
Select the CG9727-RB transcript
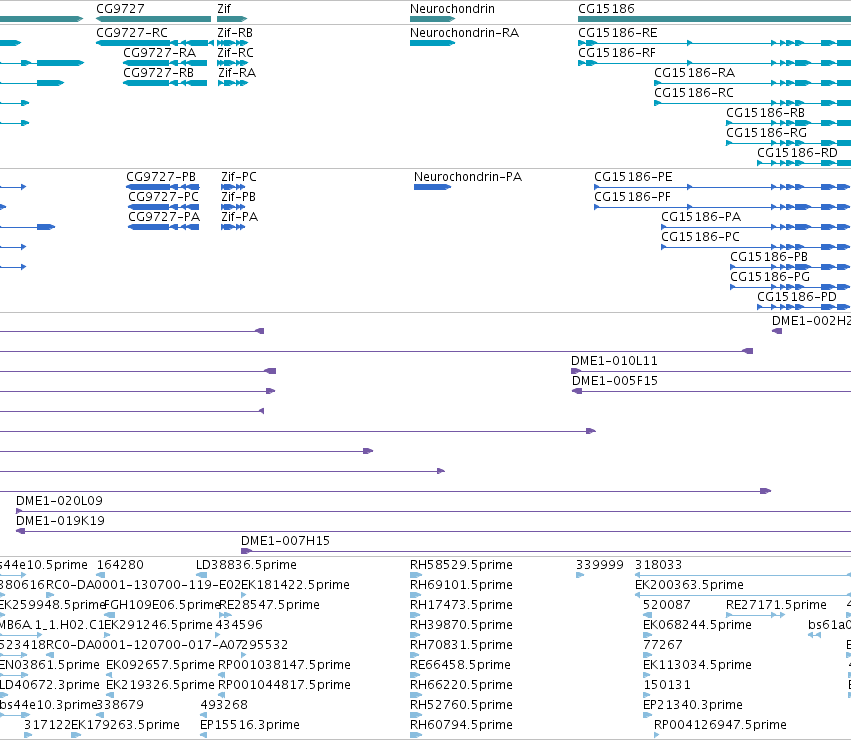(158, 73)
